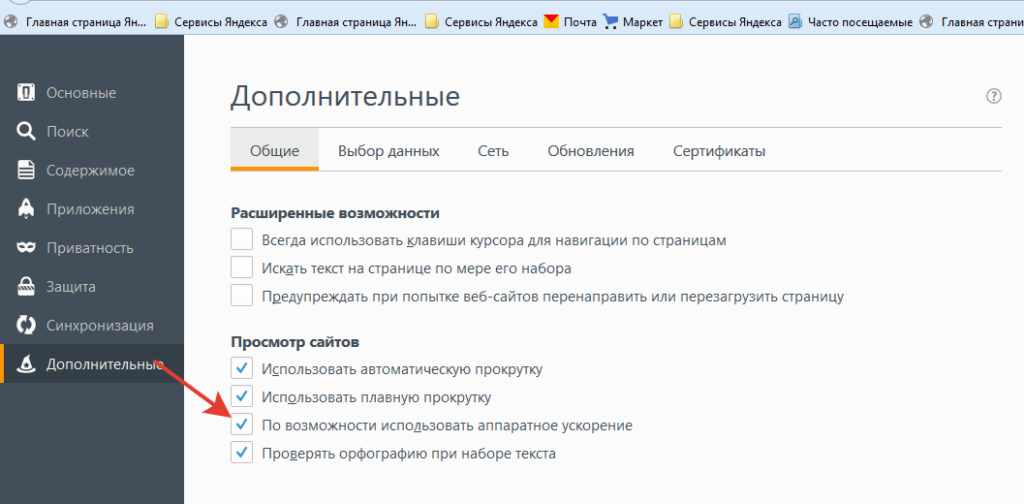This screenshot has height=504, width=1024.
Task: Click the Синхронизация sync arrows icon
Action: pyautogui.click(x=27, y=326)
